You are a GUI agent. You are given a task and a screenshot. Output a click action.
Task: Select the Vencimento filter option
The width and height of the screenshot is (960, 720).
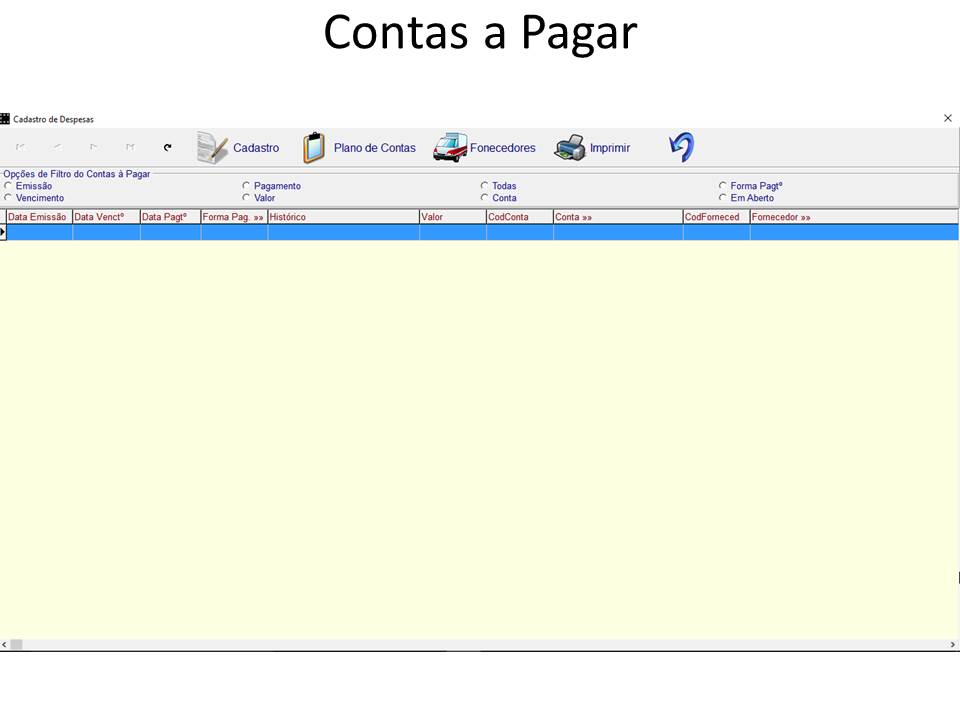[x=9, y=197]
